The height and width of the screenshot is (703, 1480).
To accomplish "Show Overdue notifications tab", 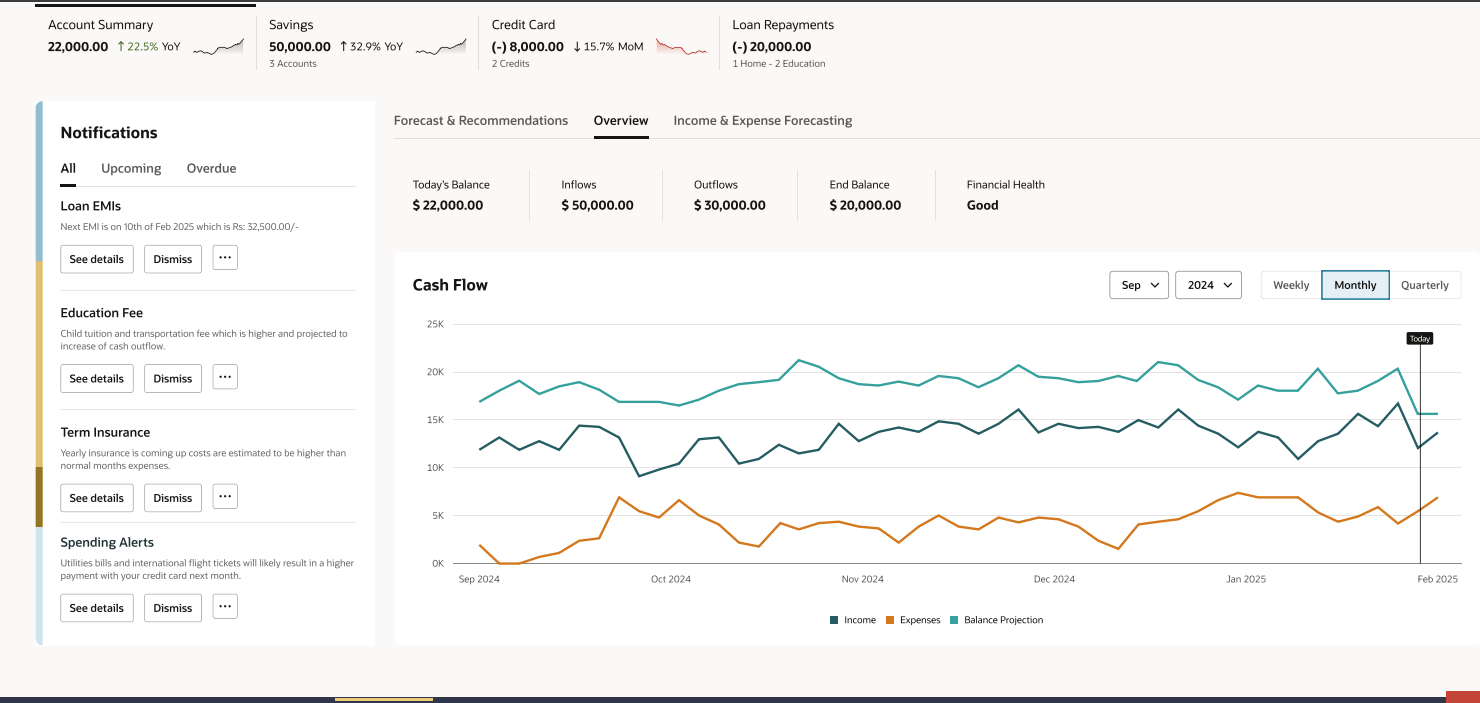I will tap(212, 169).
